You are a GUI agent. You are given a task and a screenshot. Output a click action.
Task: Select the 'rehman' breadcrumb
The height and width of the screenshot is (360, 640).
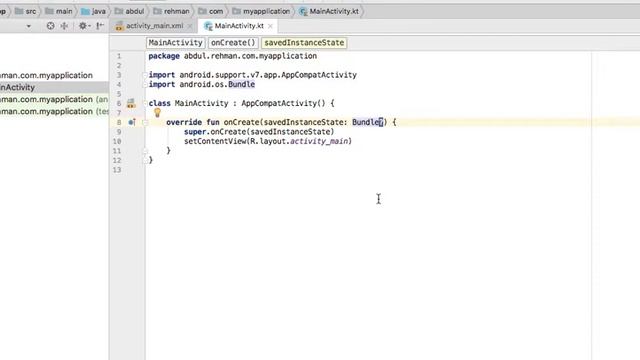click(x=171, y=11)
